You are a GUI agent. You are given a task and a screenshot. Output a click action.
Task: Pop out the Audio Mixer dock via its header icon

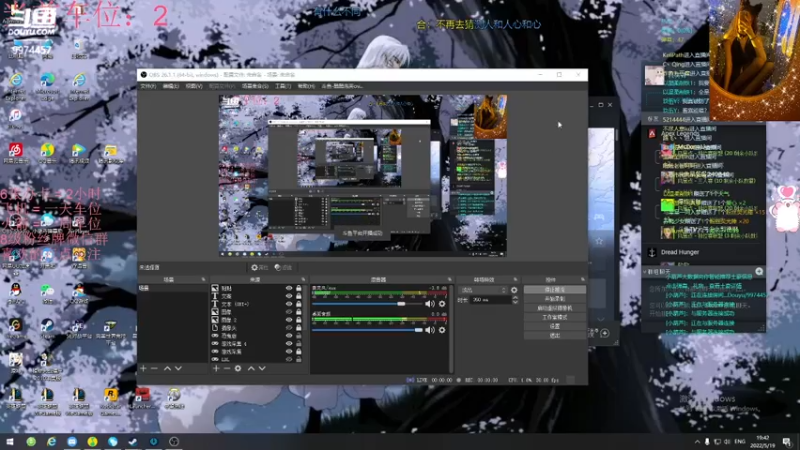pos(449,280)
